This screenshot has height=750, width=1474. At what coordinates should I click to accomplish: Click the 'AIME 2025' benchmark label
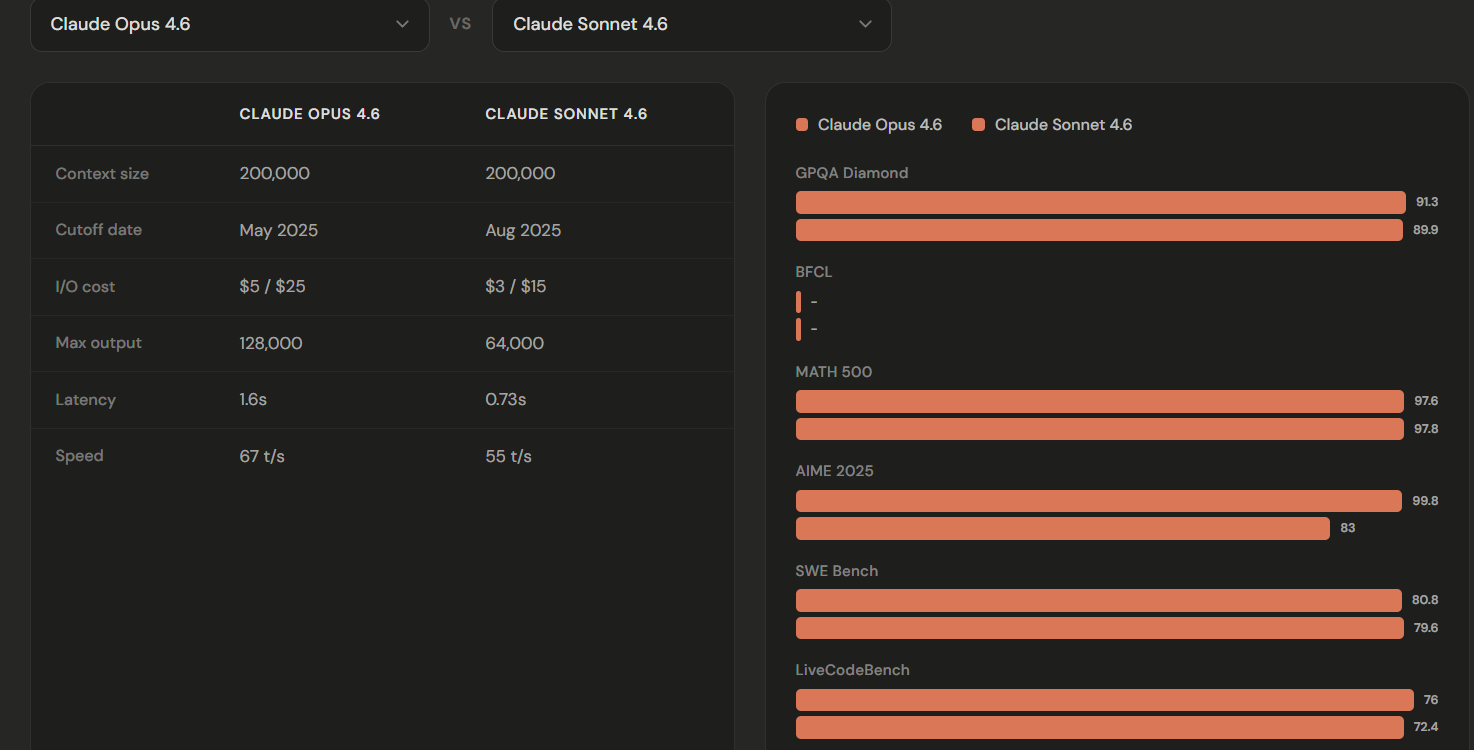[x=835, y=471]
